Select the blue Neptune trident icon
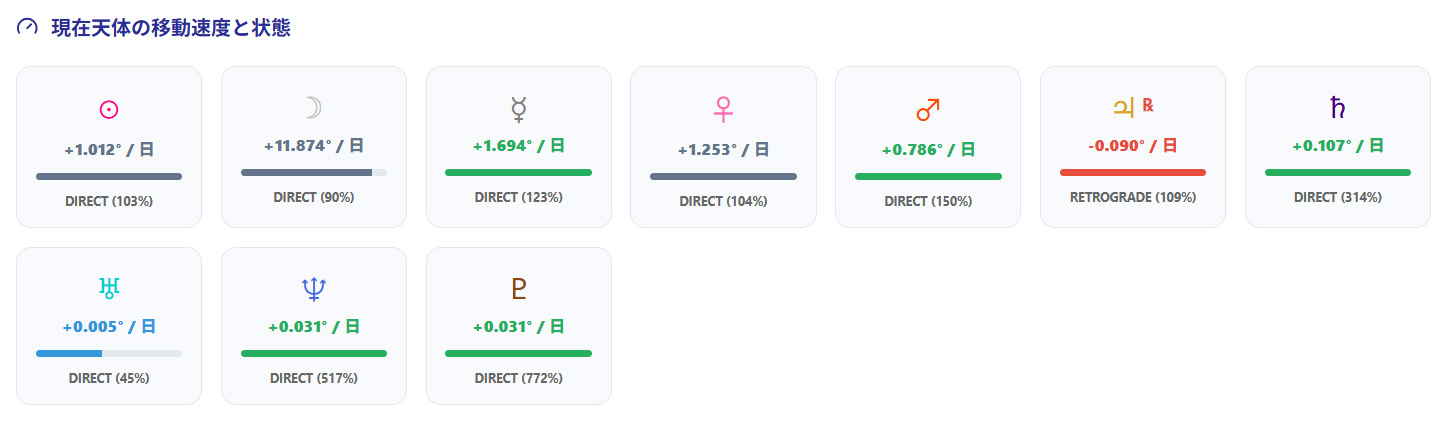Screen dimensions: 1443x427 (x=314, y=289)
